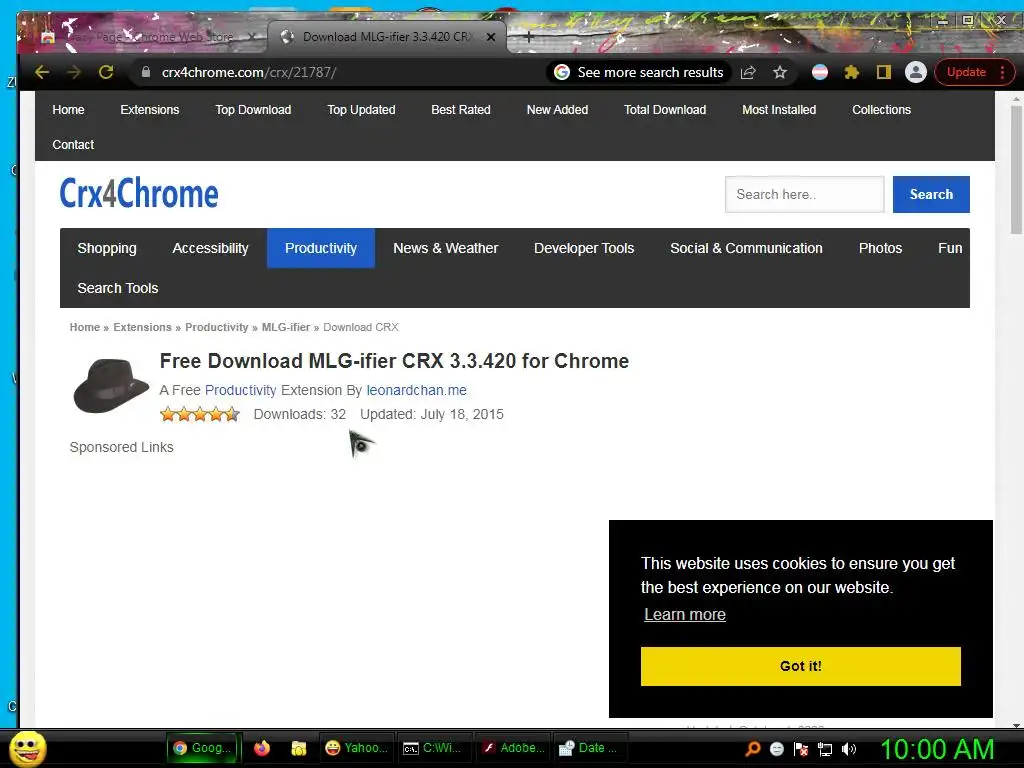The height and width of the screenshot is (768, 1024).
Task: Open Total Download menu item
Action: pyautogui.click(x=665, y=110)
